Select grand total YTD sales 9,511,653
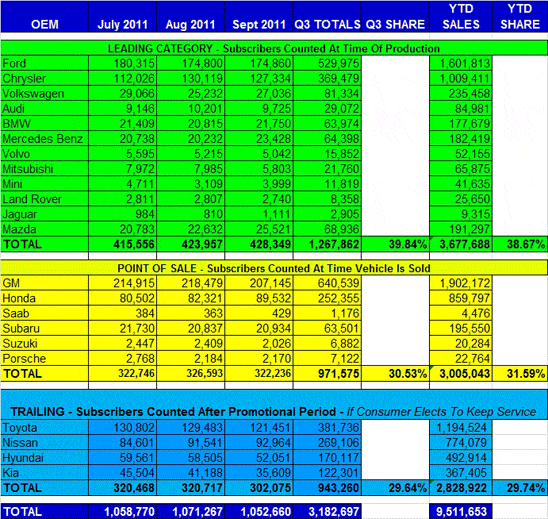This screenshot has width=548, height=519. click(461, 511)
